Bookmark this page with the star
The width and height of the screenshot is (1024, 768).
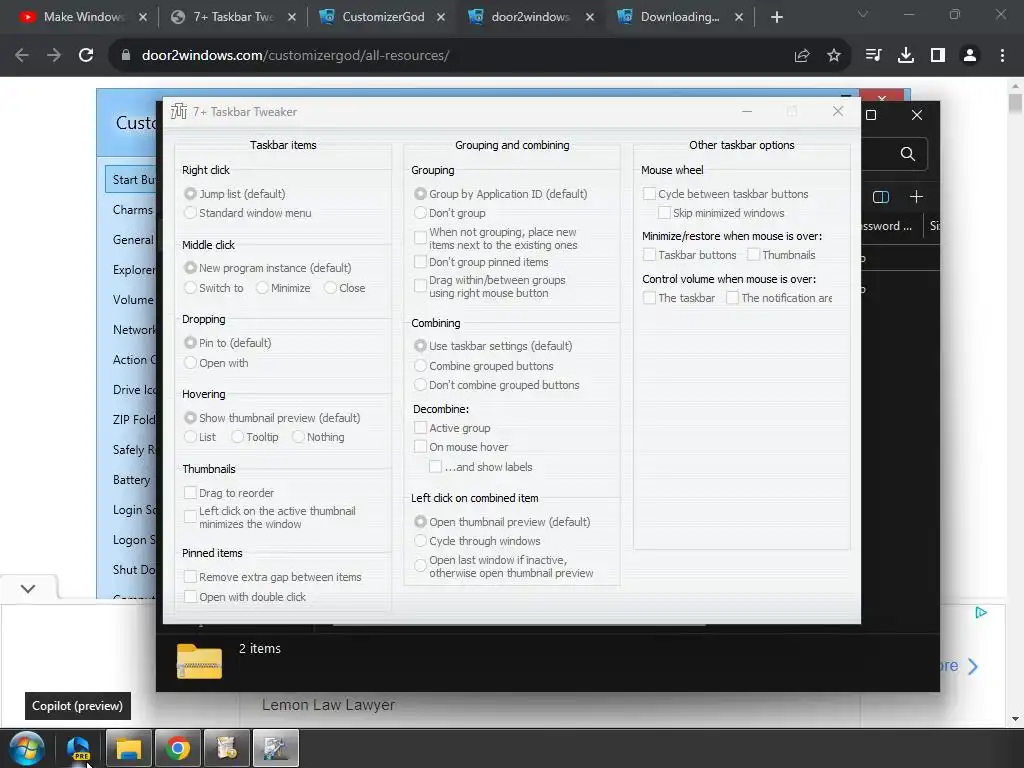[x=833, y=56]
